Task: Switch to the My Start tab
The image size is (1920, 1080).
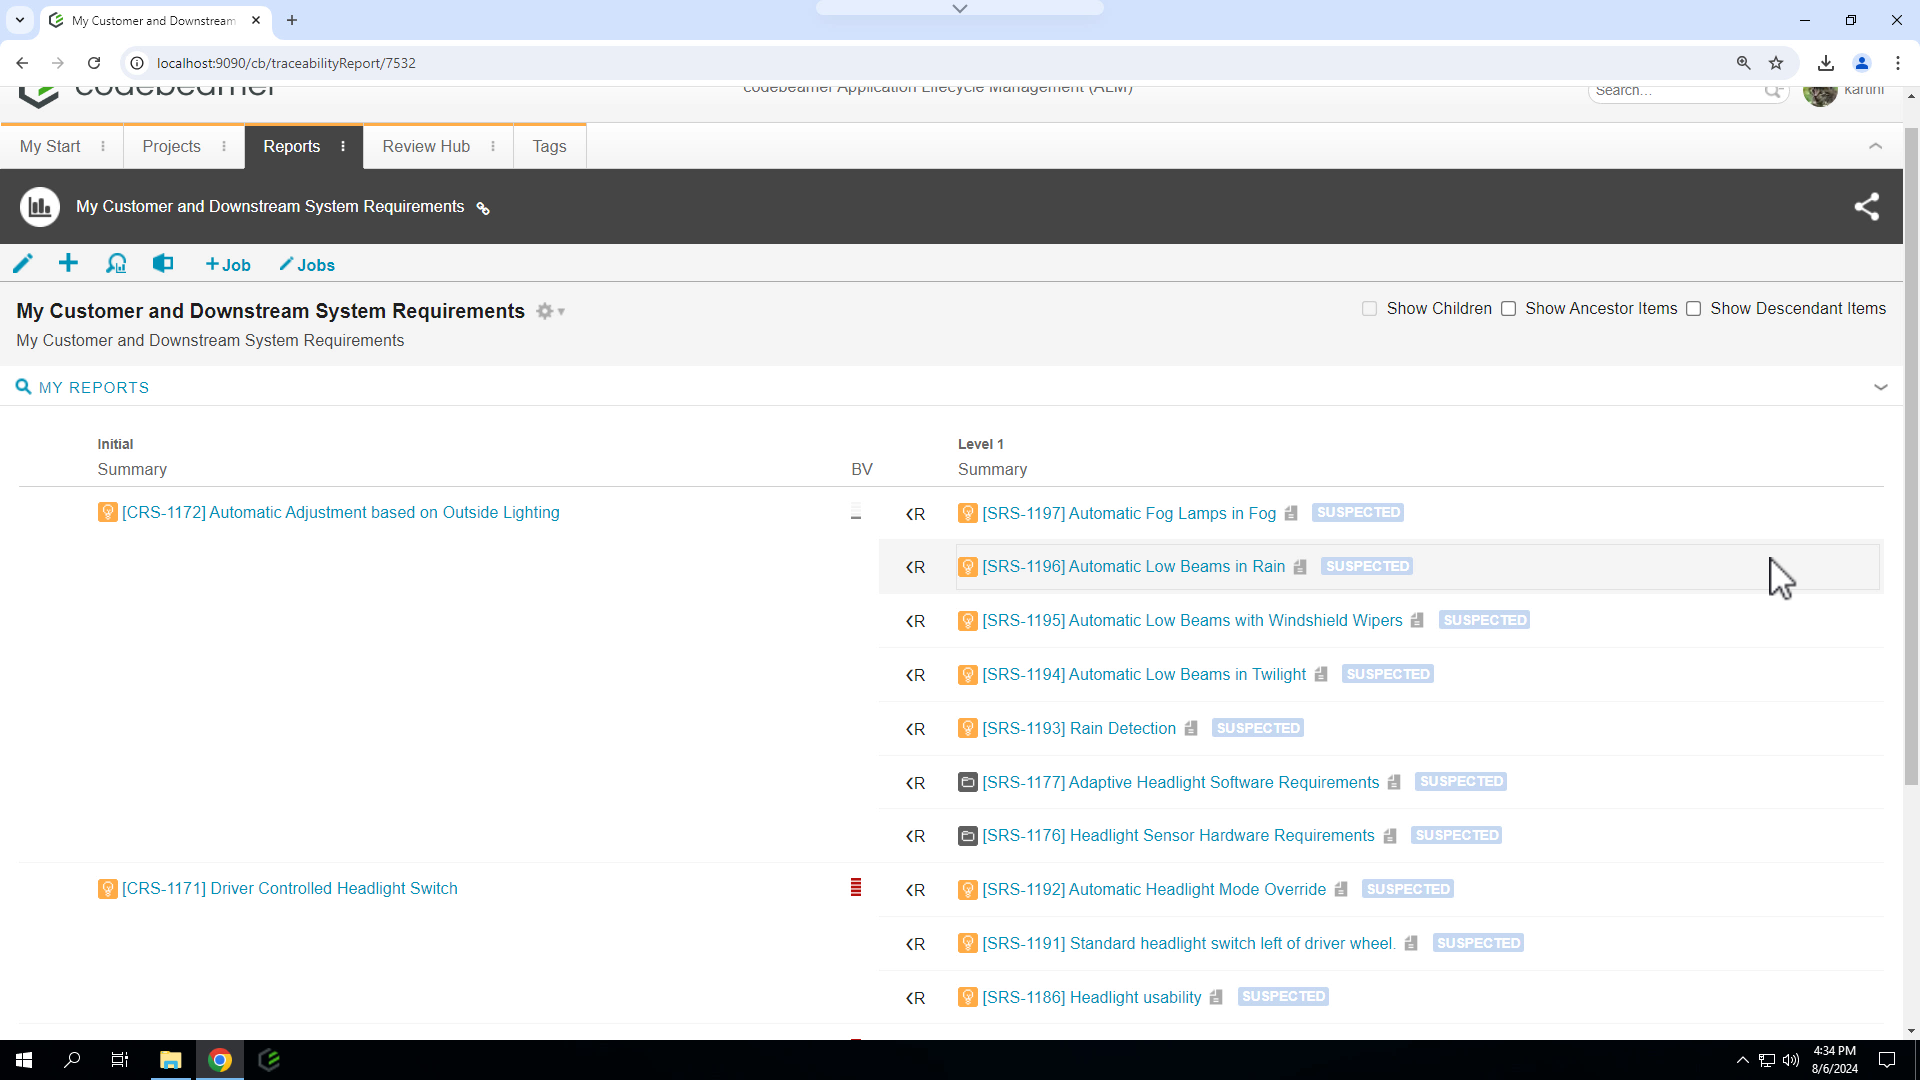Action: pyautogui.click(x=50, y=146)
